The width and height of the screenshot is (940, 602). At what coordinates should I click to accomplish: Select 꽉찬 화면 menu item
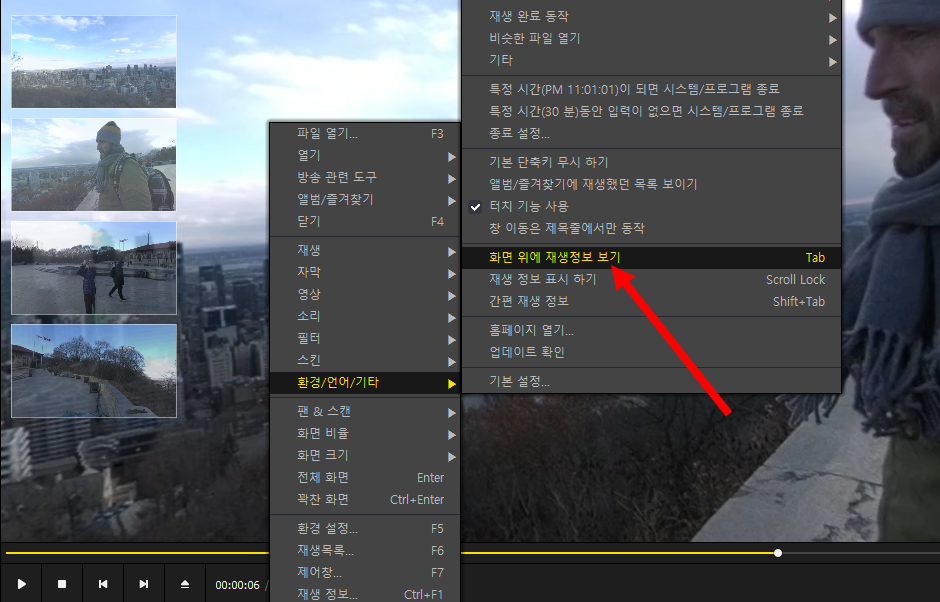(x=365, y=500)
